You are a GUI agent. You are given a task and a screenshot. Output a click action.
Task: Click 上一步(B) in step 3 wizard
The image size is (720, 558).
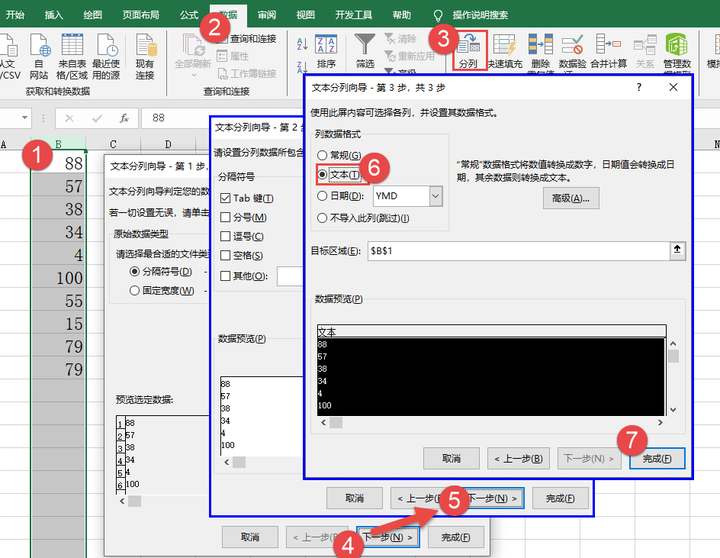518,458
